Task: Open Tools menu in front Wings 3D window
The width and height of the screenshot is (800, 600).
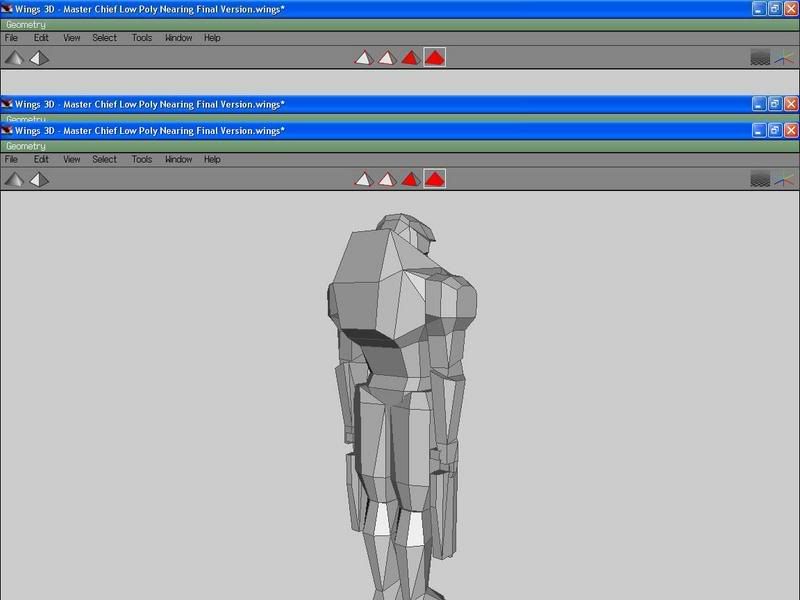Action: pyautogui.click(x=142, y=159)
